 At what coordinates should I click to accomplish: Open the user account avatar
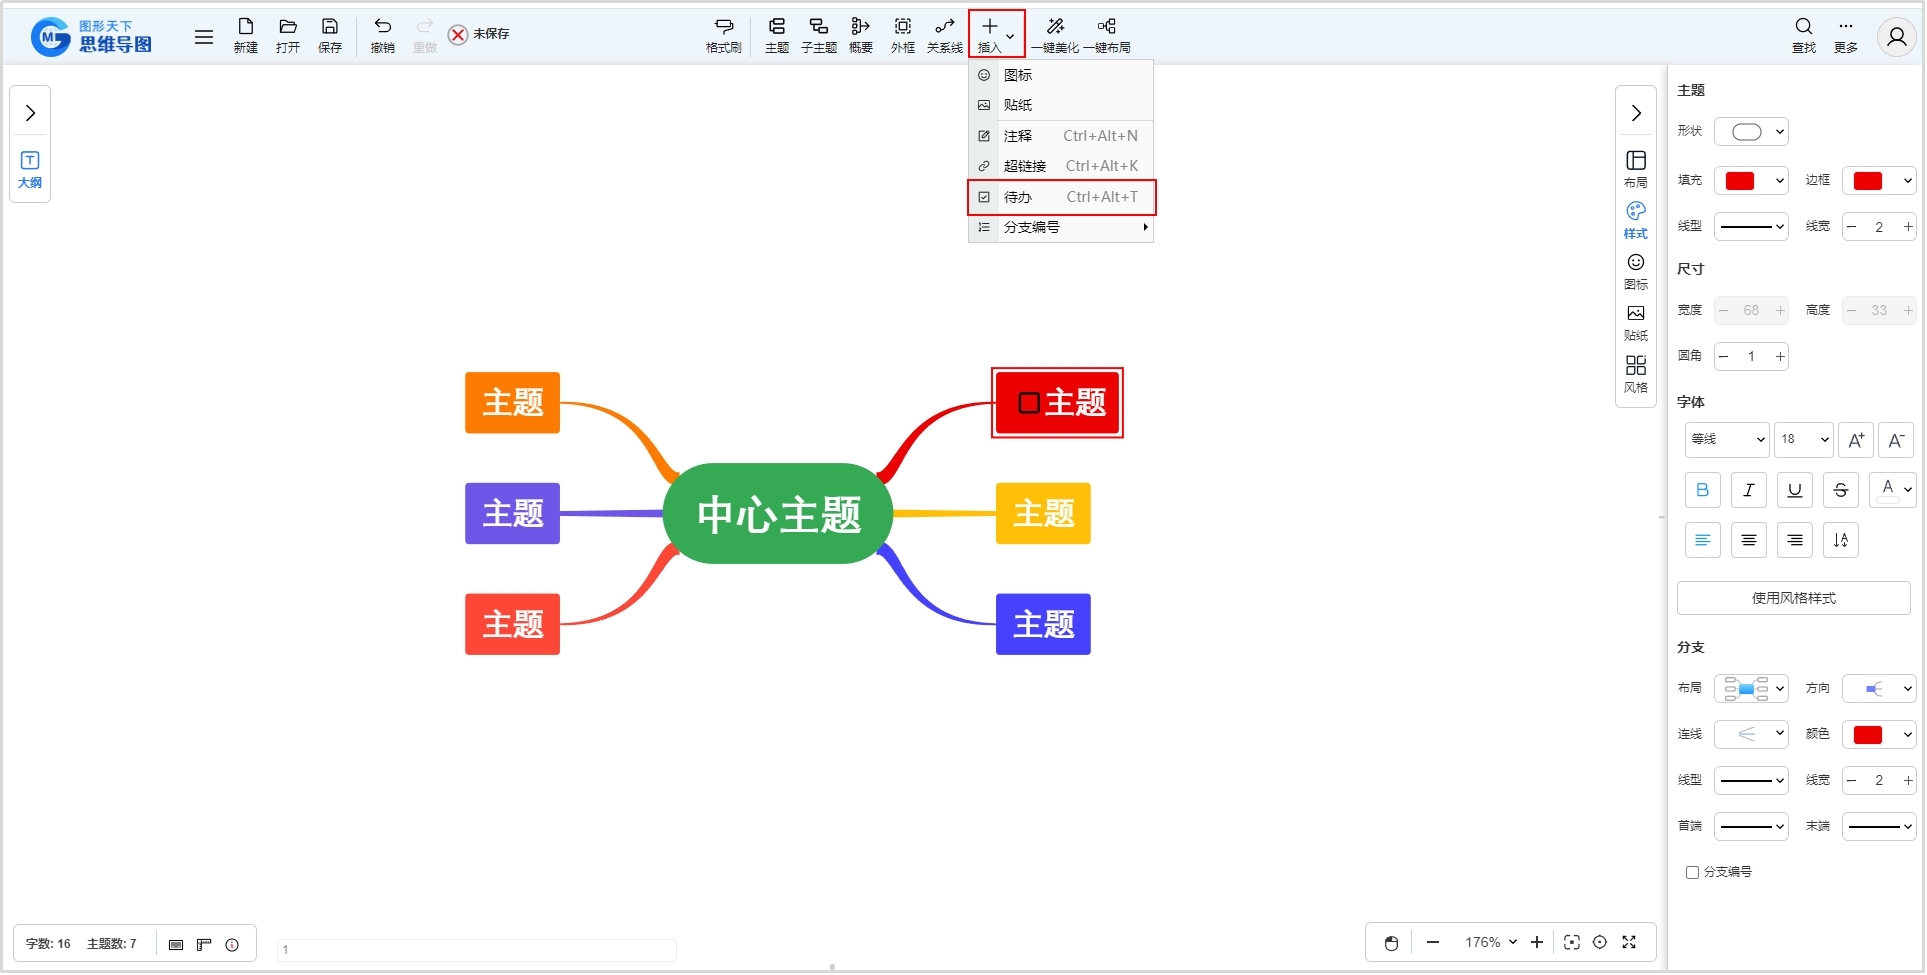[1896, 37]
